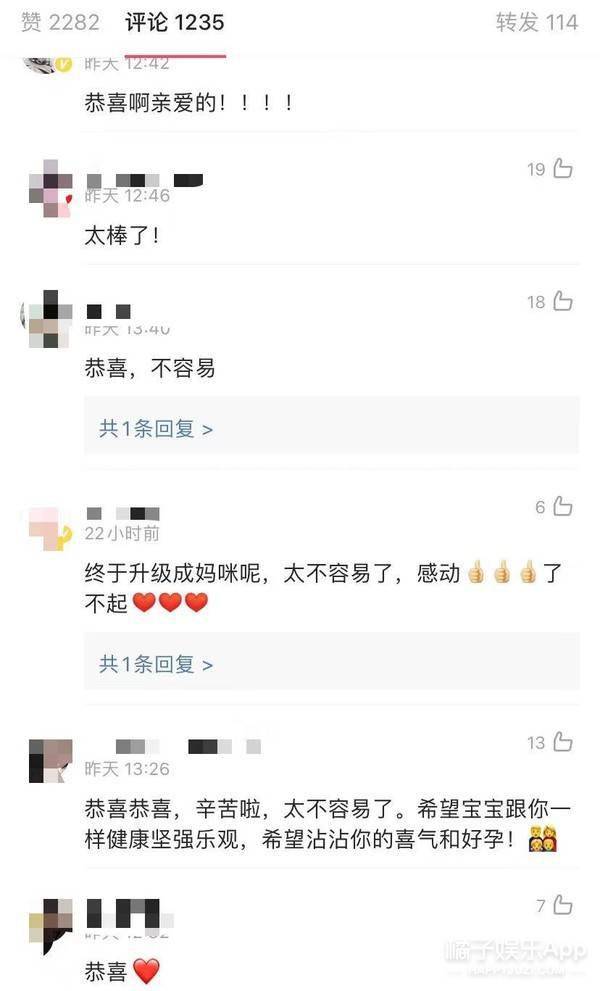Open avatar of '终于升级成妈咪呢' commenter

(x=51, y=528)
